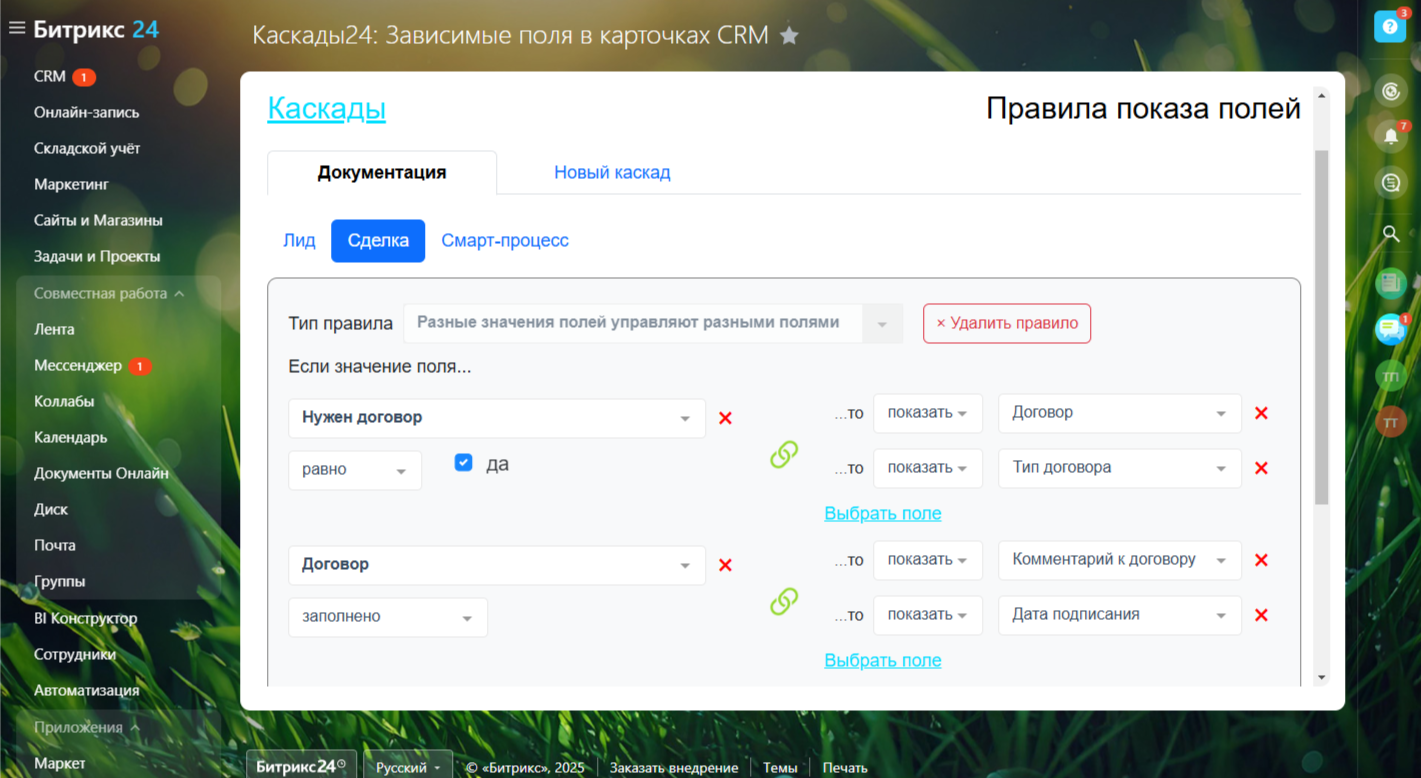Remove the 'Договор' condition field (left column)
Screen dimensions: 1421x778
point(726,565)
